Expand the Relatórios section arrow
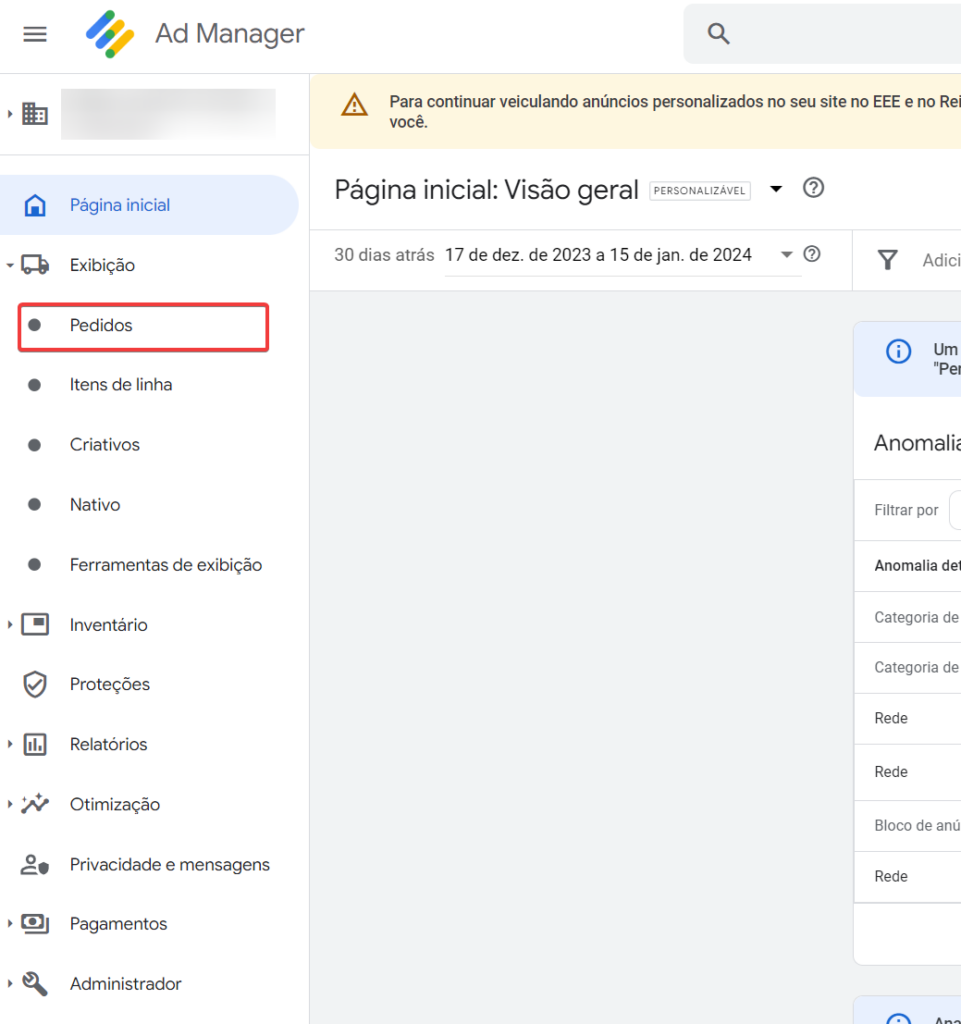This screenshot has width=961, height=1024. (10, 744)
